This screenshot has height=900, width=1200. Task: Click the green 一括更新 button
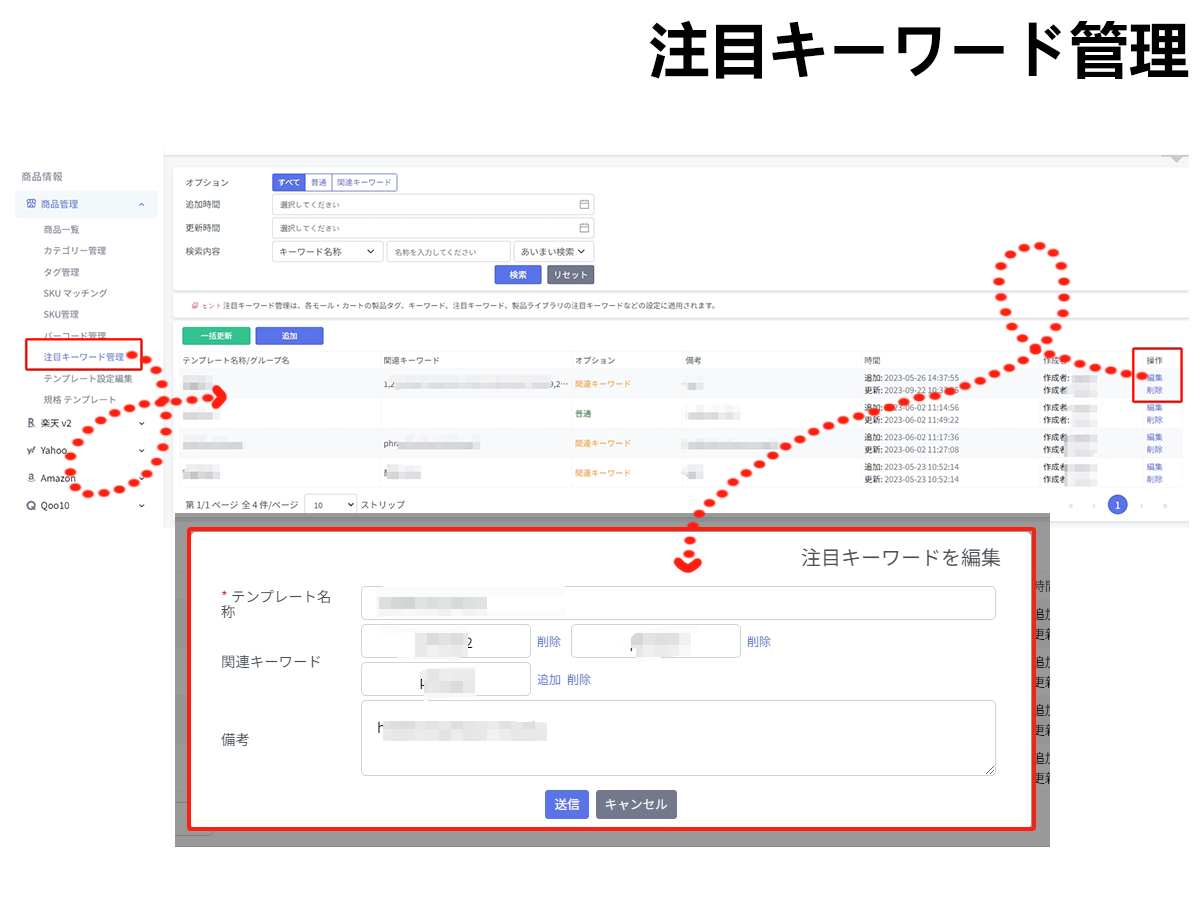pos(216,336)
